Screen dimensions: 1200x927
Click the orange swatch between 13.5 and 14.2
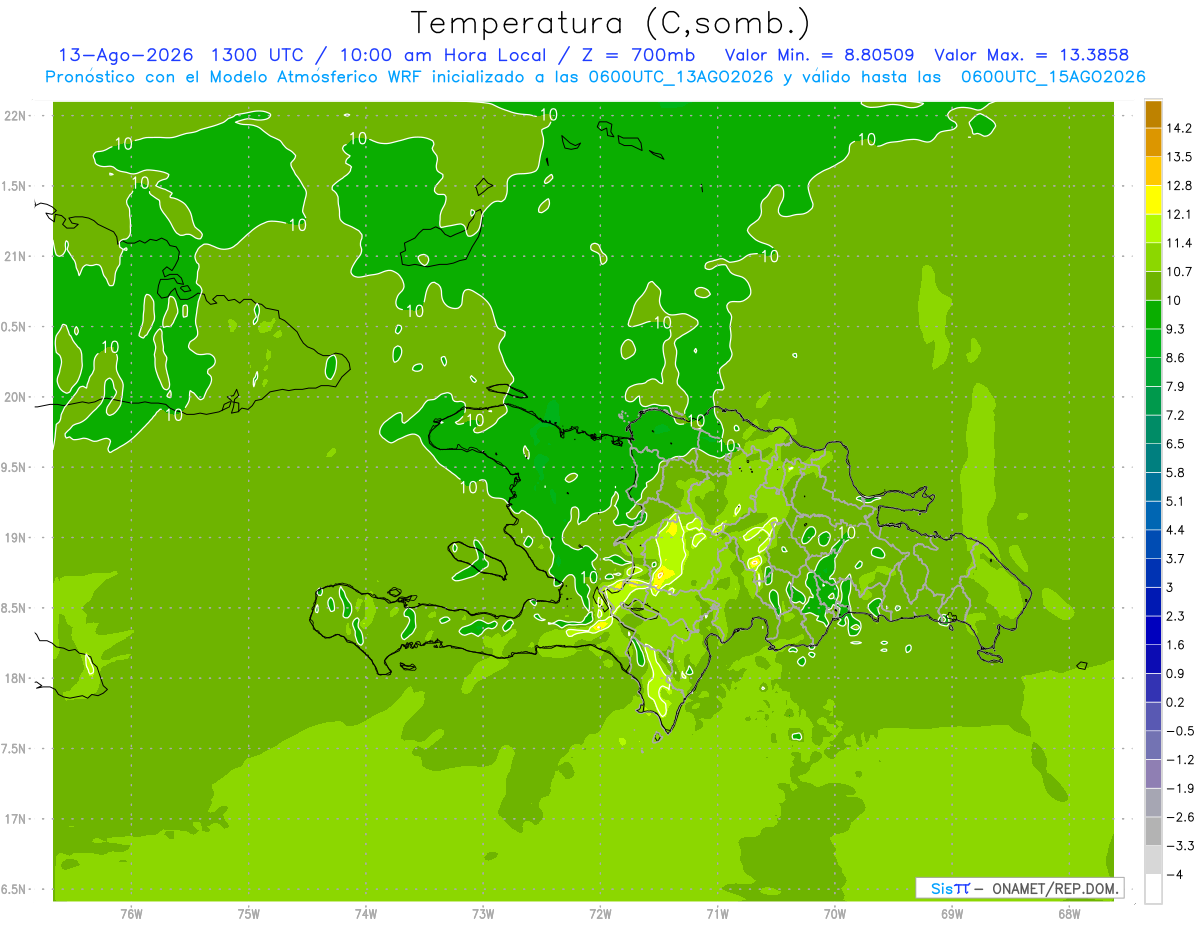pos(1153,143)
